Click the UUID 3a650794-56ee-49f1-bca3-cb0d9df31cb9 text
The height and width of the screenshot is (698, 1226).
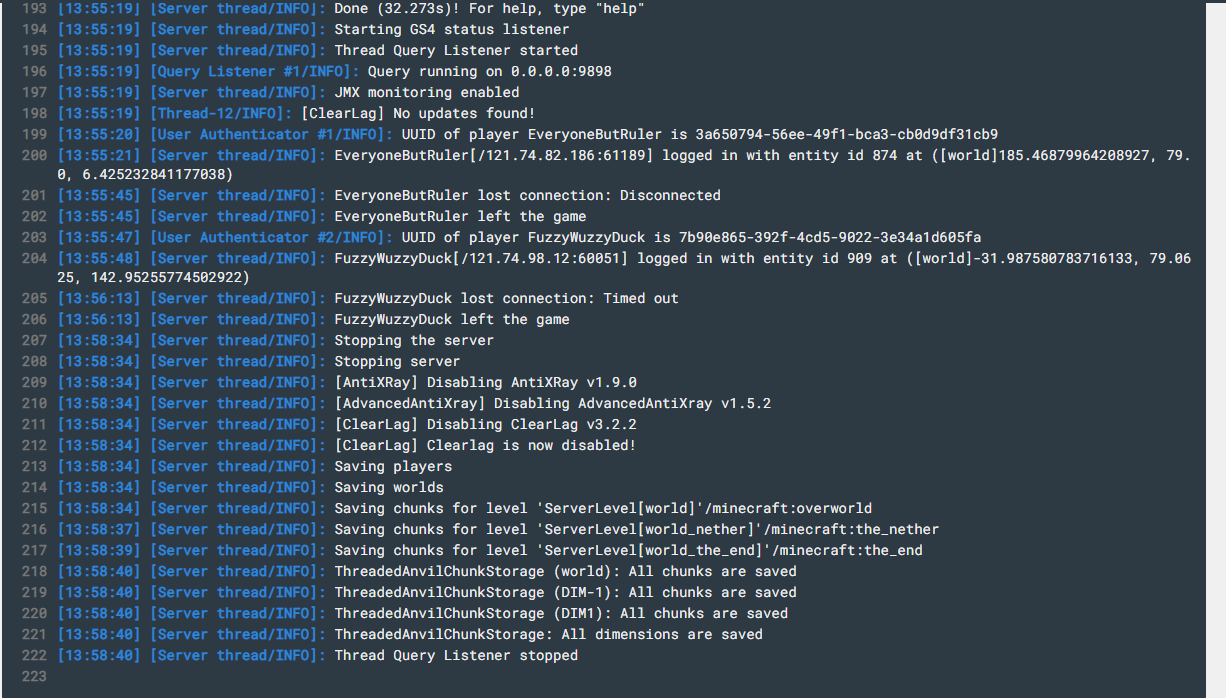point(846,134)
